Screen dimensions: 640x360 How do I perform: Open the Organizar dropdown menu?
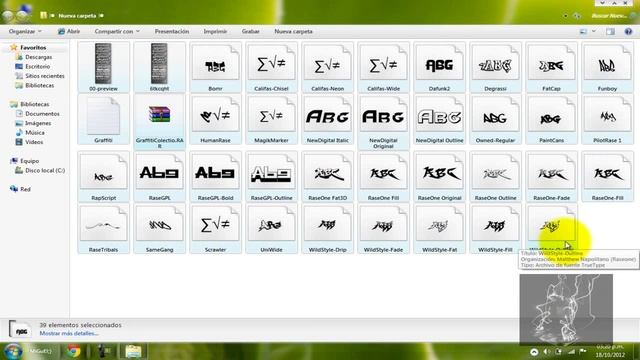(25, 31)
